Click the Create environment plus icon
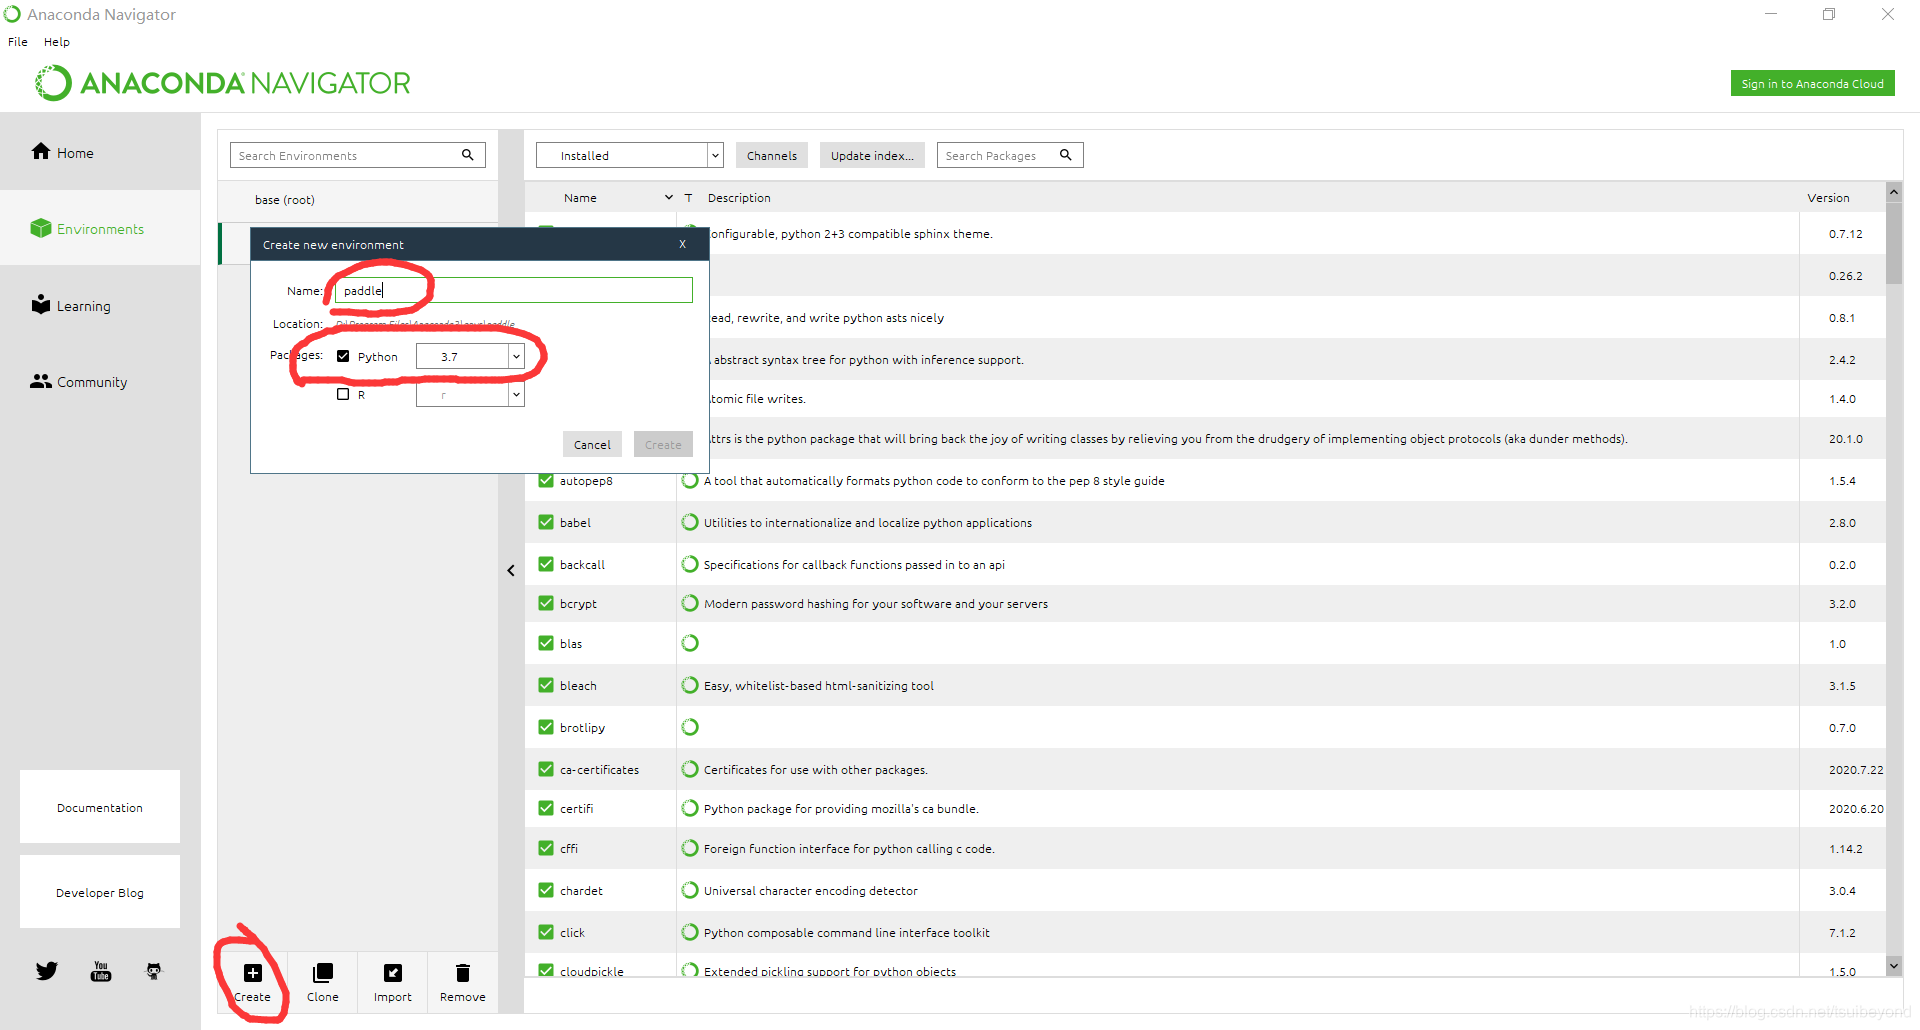Screen dimensions: 1920x1030 (x=253, y=973)
